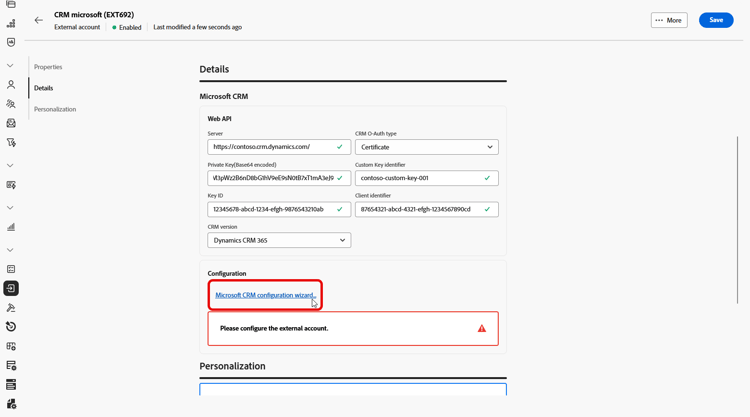Open the profiles person icon in sidebar
The image size is (750, 417).
point(11,85)
